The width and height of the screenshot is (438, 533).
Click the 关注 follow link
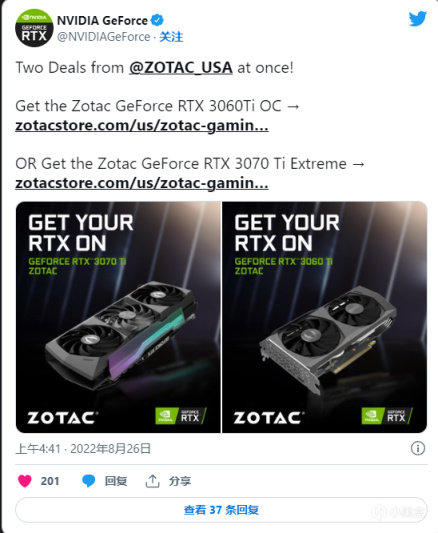[x=171, y=37]
